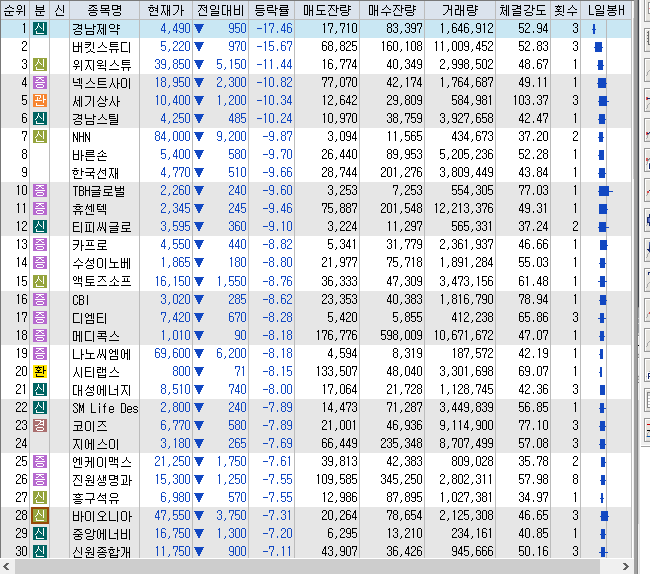Select stock name SM Life Des
Image resolution: width=650 pixels, height=574 pixels.
105,408
